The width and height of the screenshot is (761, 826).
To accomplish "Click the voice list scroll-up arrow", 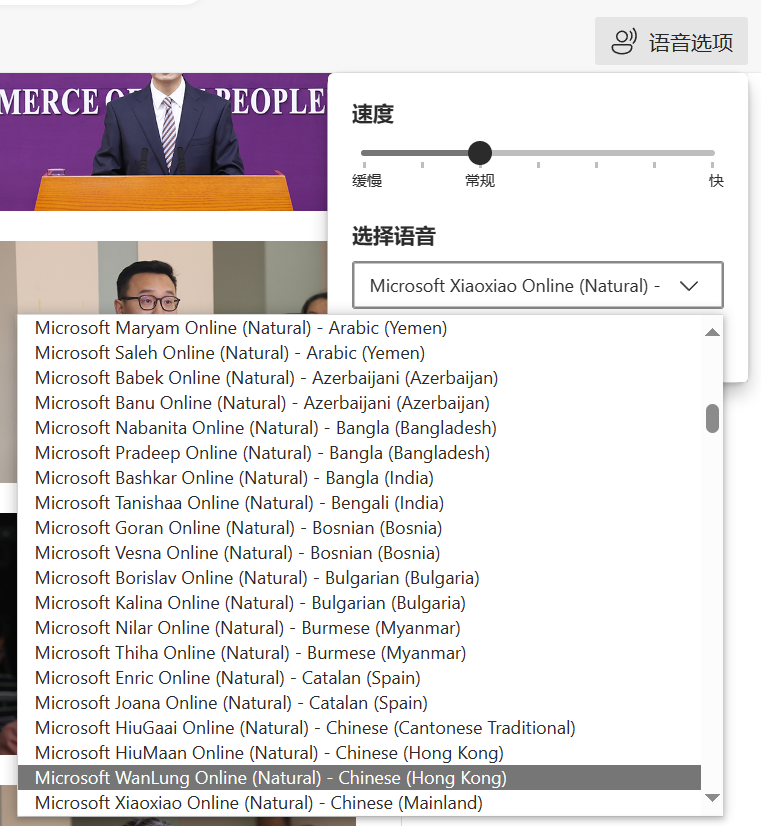I will point(712,332).
